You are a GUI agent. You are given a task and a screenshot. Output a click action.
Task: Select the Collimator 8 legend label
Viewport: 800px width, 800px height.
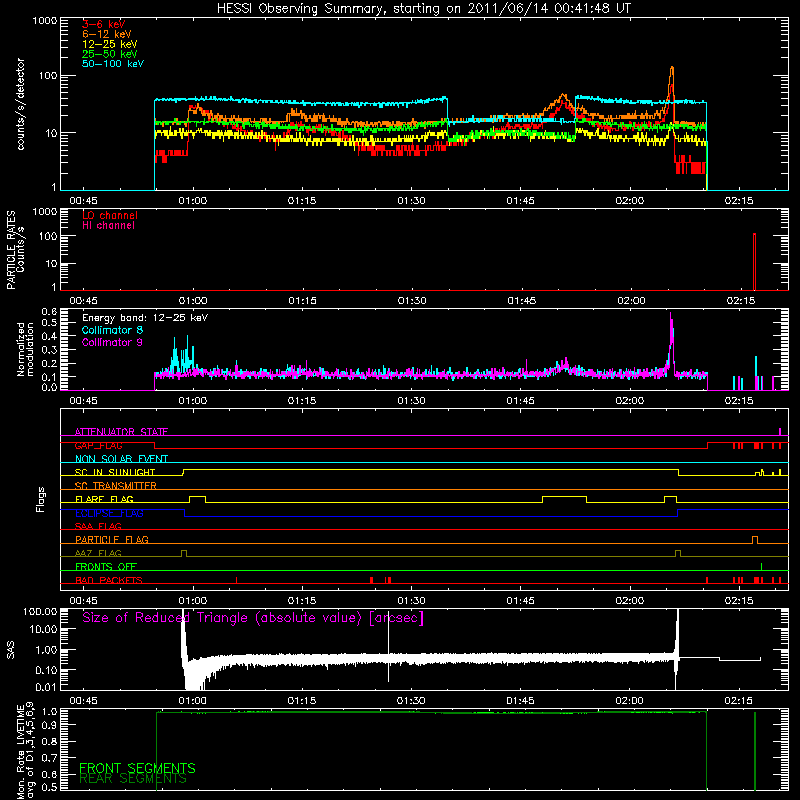[x=112, y=330]
